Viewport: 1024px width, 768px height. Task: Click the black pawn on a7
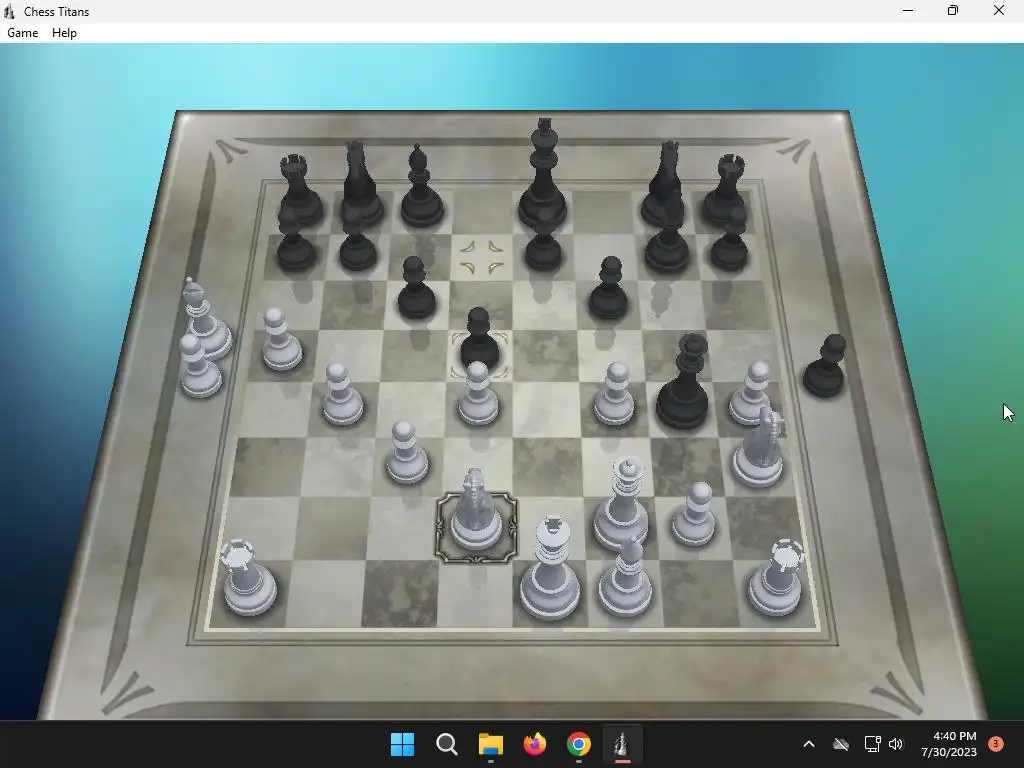pyautogui.click(x=295, y=242)
